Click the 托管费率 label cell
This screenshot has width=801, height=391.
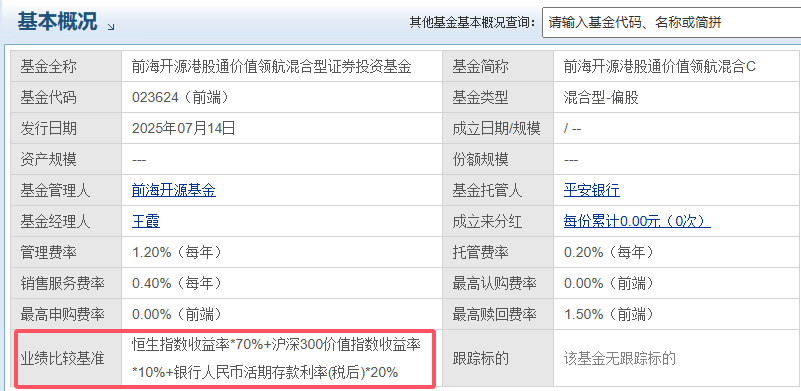498,252
